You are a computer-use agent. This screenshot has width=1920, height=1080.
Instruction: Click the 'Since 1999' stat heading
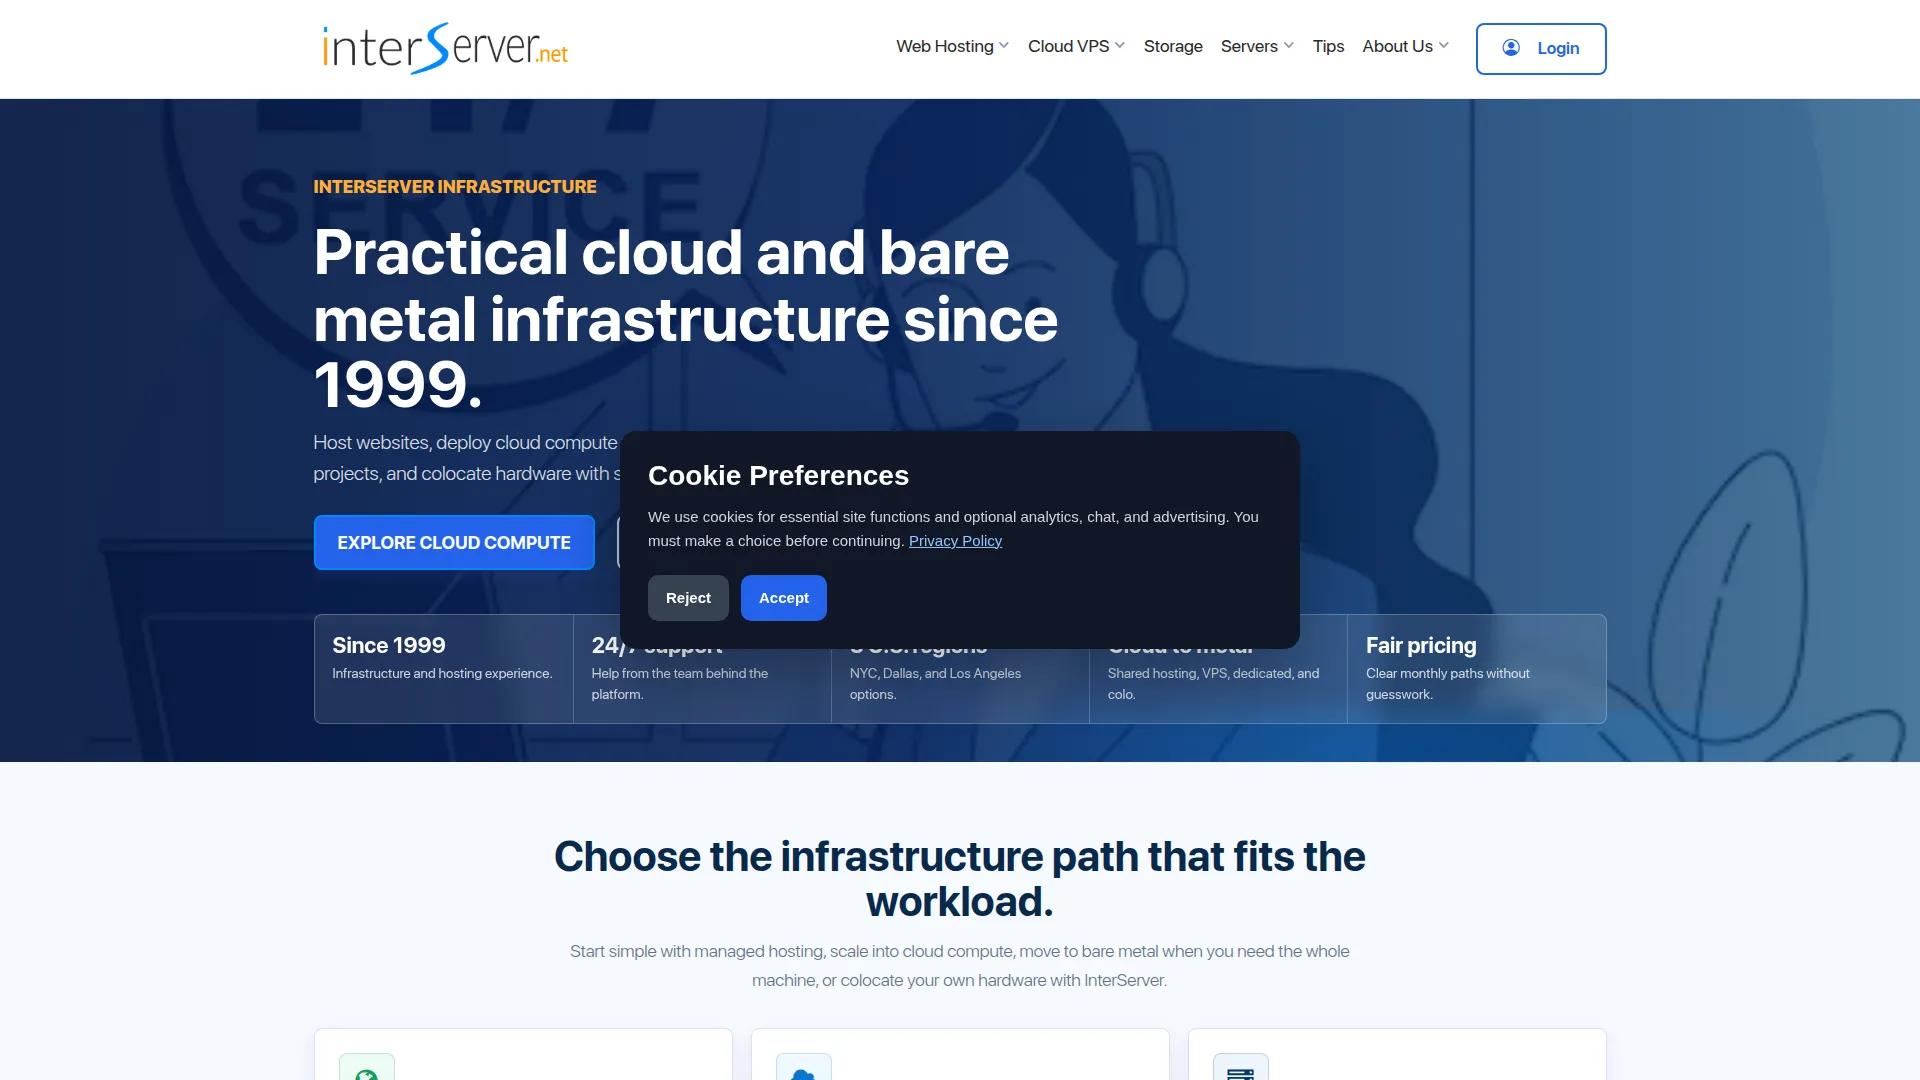[x=389, y=645]
